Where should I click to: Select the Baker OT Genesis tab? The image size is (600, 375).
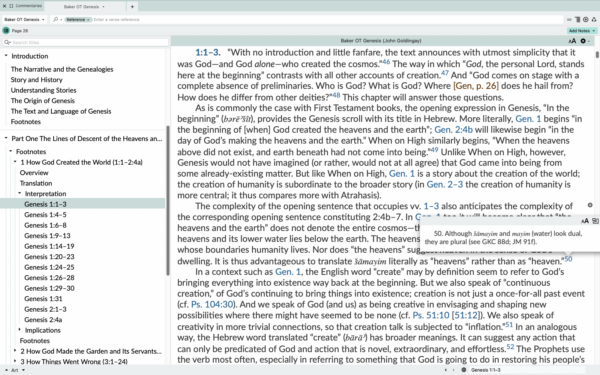84,7
